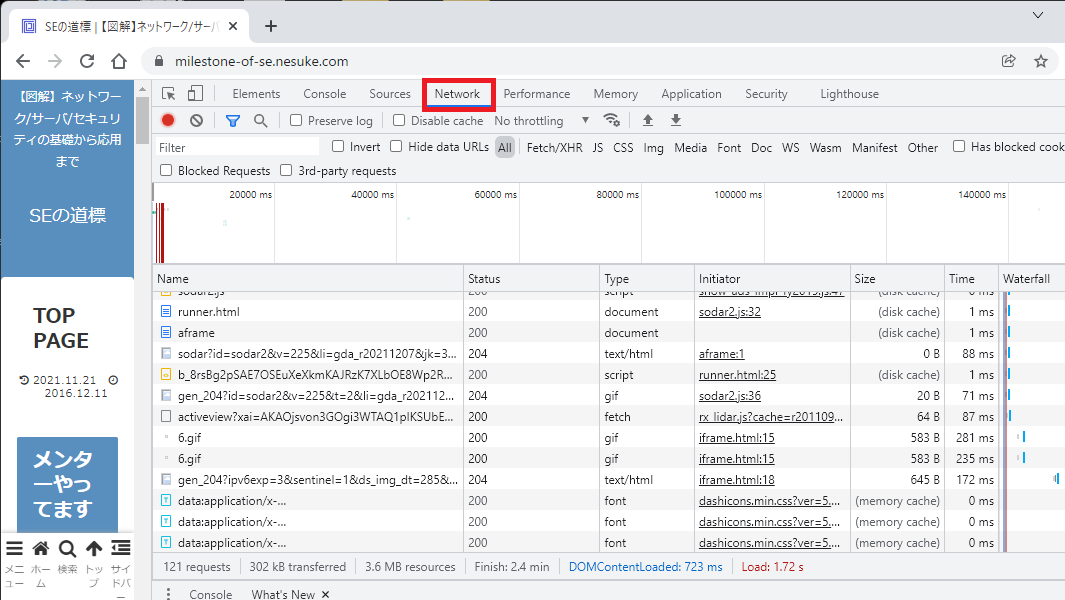Open the browser tab search chevron
This screenshot has width=1065, height=600.
[x=1038, y=15]
